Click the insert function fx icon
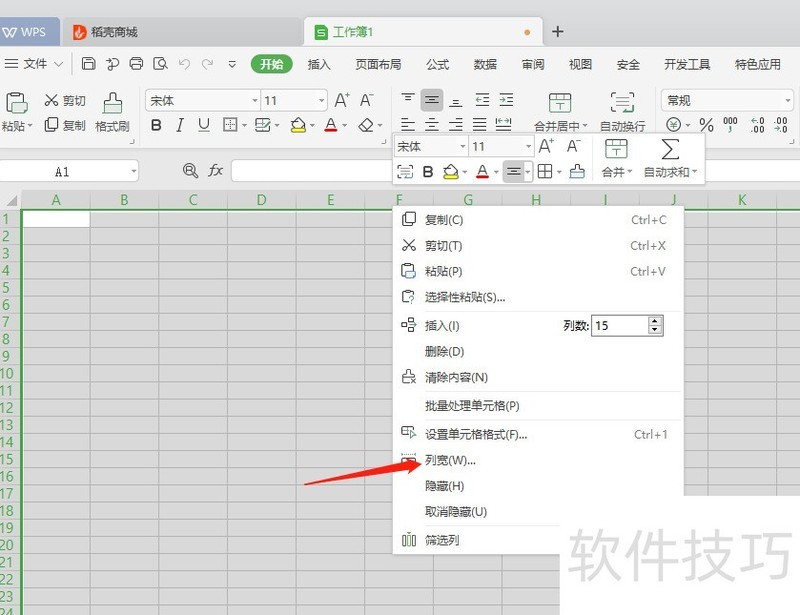Screen dimensions: 800x615 [215, 171]
